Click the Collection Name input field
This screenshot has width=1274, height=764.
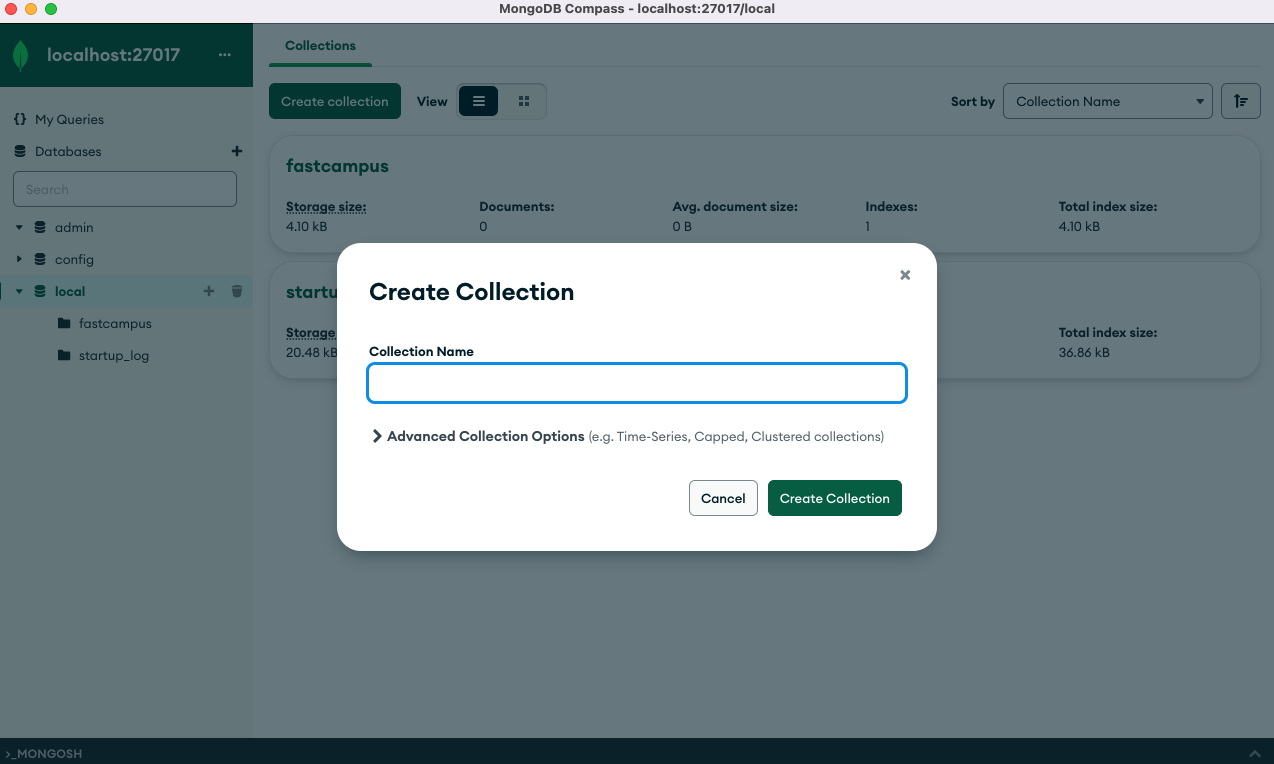click(x=637, y=383)
